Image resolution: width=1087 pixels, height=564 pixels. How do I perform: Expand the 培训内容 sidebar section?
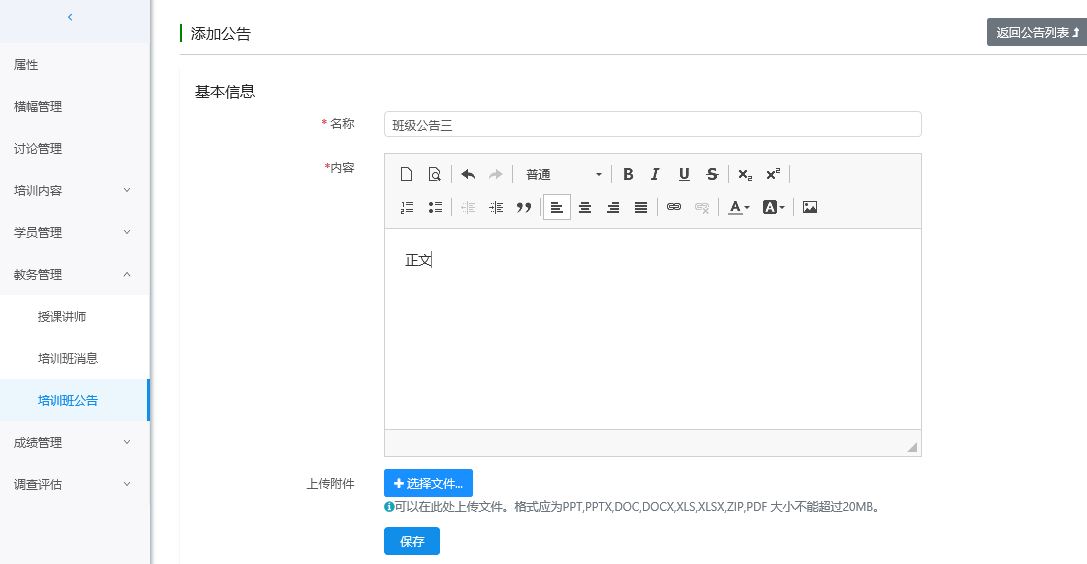click(x=74, y=190)
